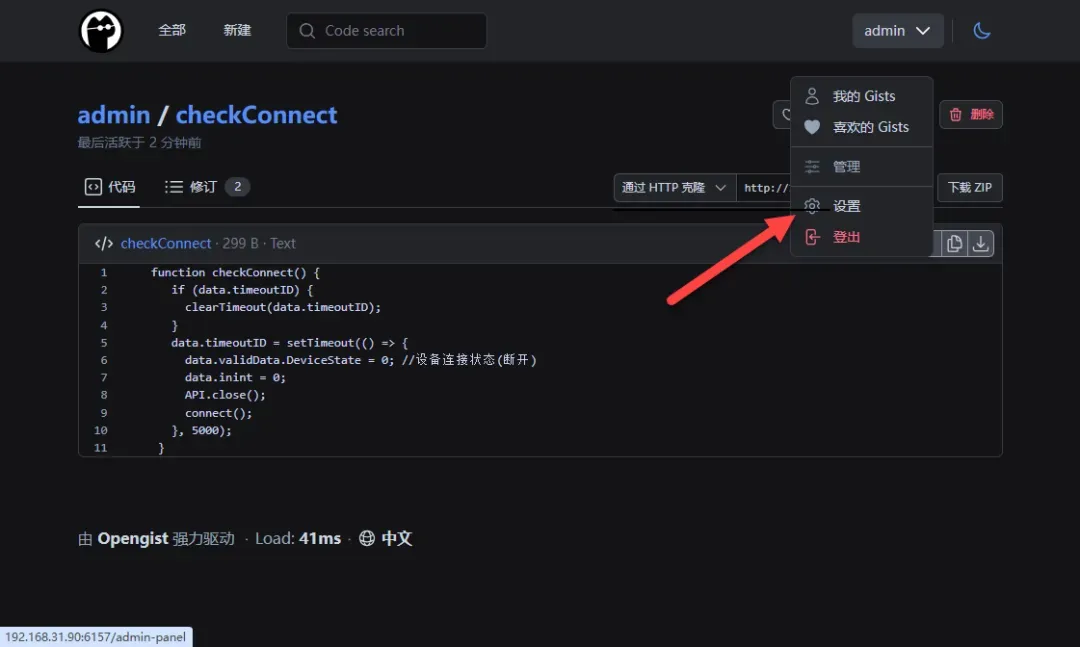Collapse the admin user dropdown
The height and width of the screenshot is (647, 1080).
pos(897,31)
